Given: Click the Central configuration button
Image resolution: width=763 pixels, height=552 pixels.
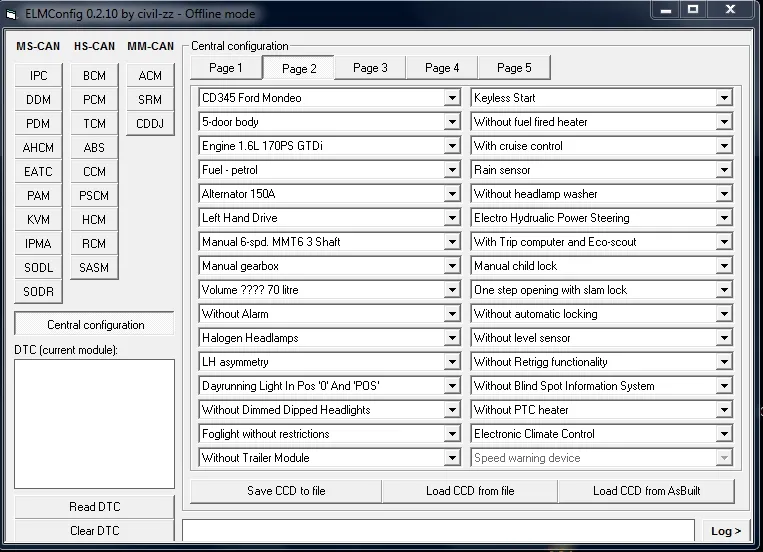Looking at the screenshot, I should (x=95, y=325).
